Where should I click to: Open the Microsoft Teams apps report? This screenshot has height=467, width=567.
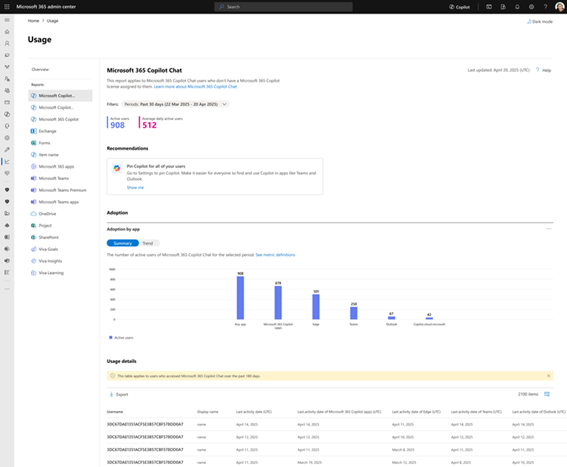tap(60, 202)
